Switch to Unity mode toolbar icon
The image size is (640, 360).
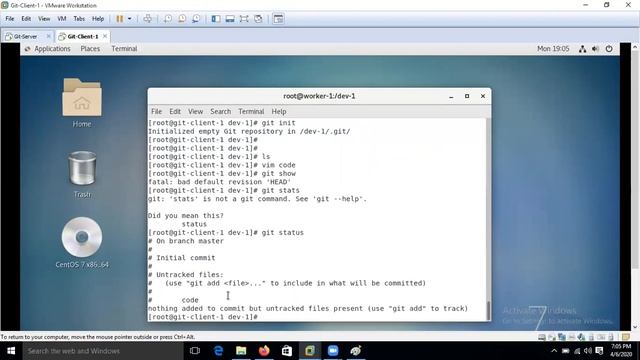coord(258,19)
